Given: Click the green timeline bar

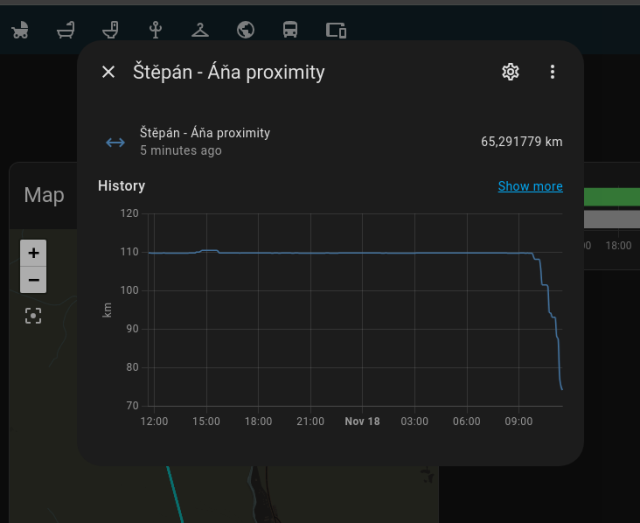Looking at the screenshot, I should click(x=611, y=196).
